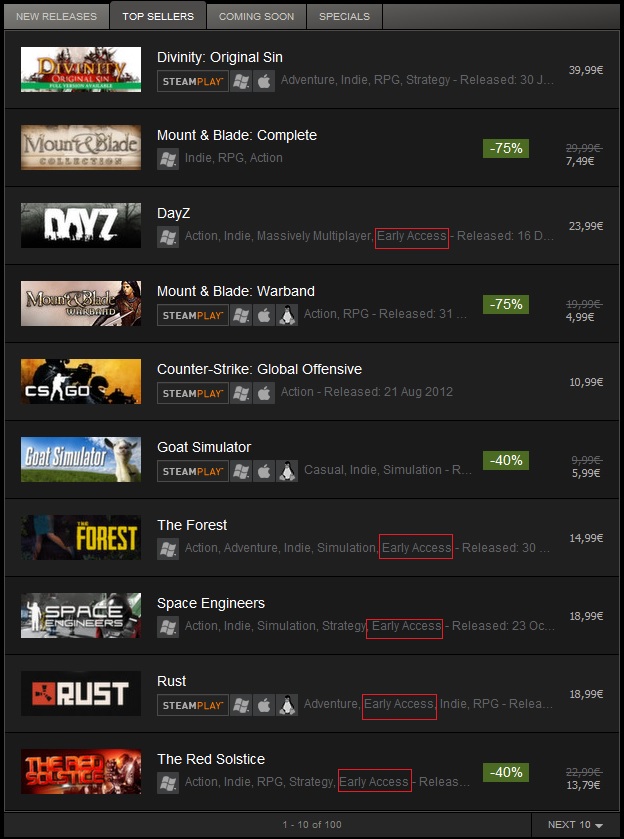
Task: Click Linux penguin icon on Goat Simulator row
Action: coord(287,471)
